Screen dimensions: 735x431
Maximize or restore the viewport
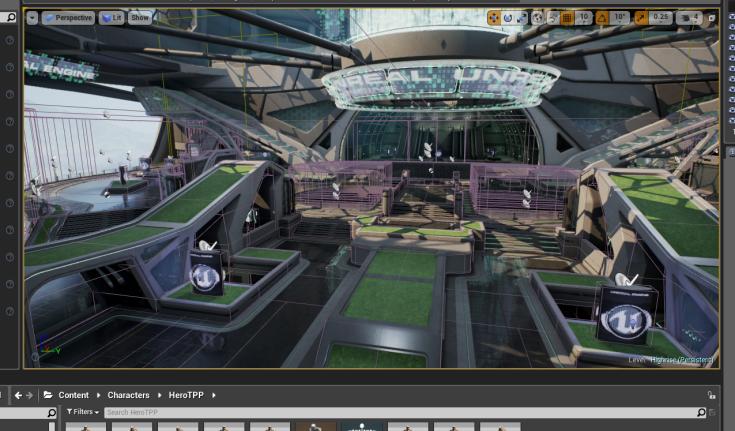(711, 18)
